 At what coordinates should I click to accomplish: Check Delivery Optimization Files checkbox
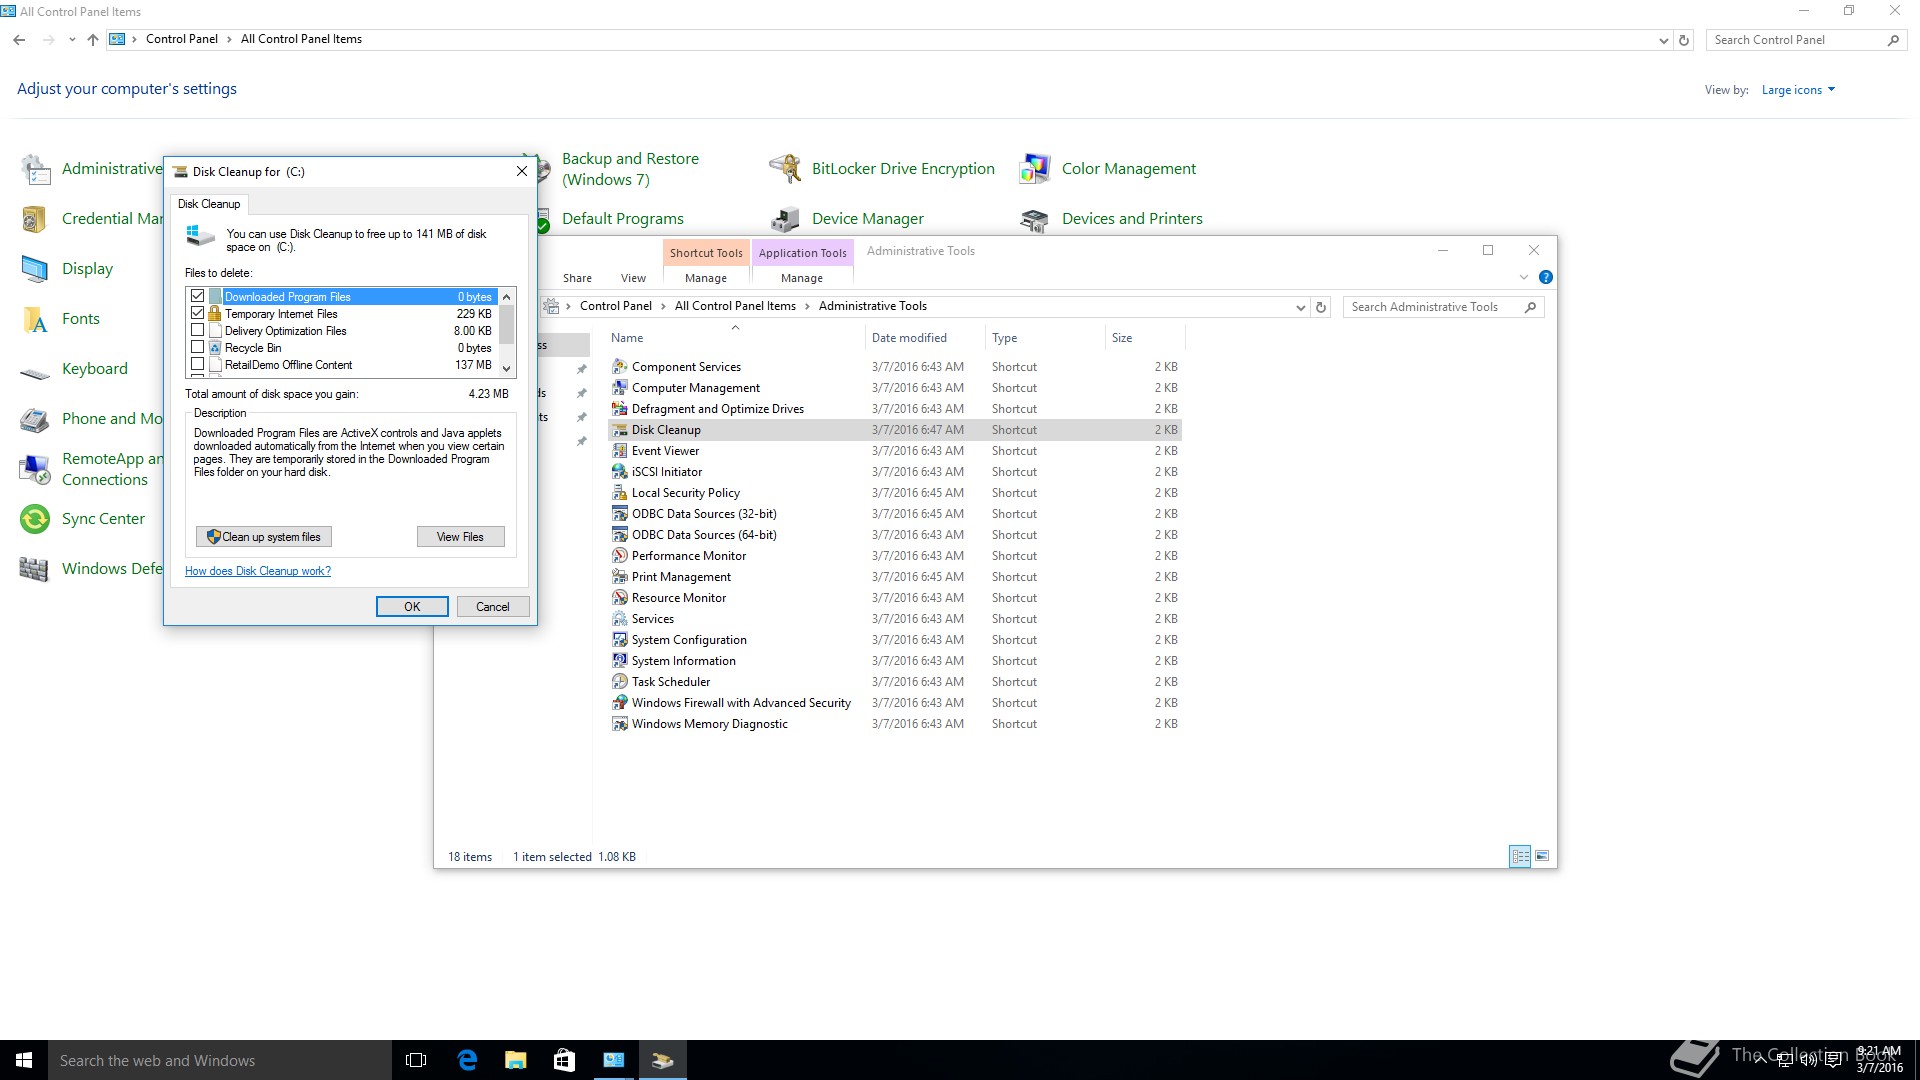coord(197,331)
